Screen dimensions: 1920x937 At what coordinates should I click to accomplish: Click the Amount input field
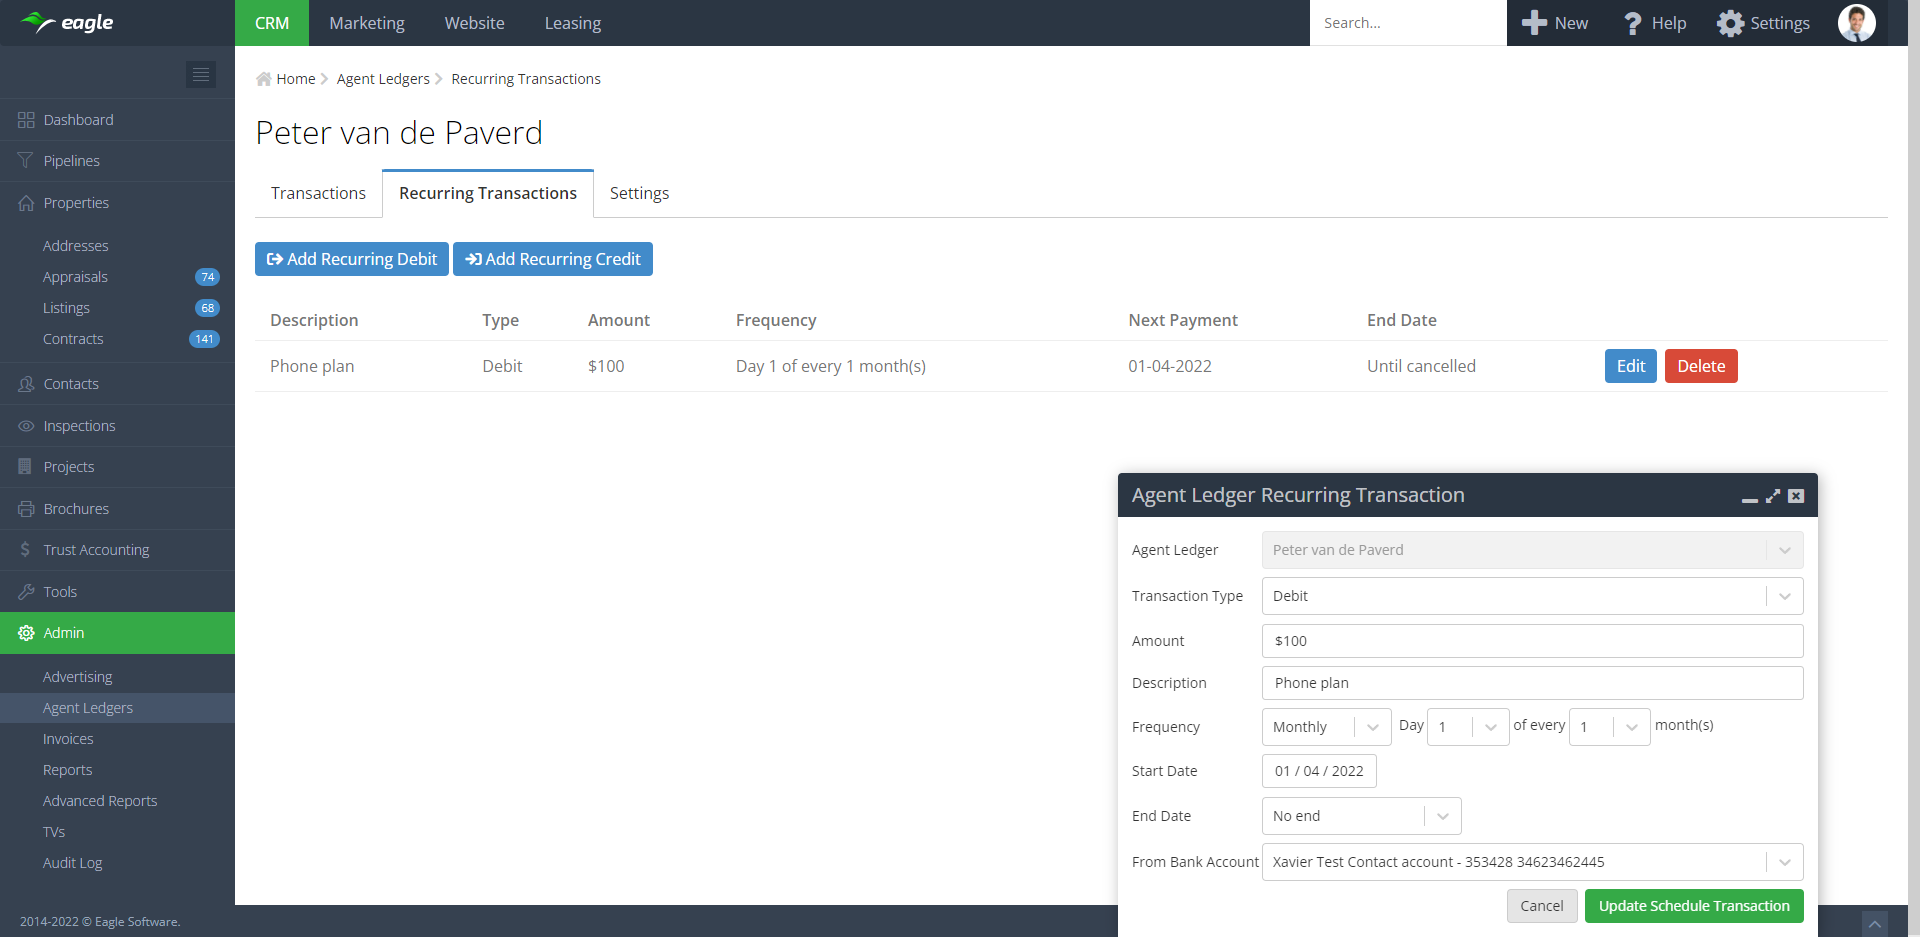point(1532,641)
